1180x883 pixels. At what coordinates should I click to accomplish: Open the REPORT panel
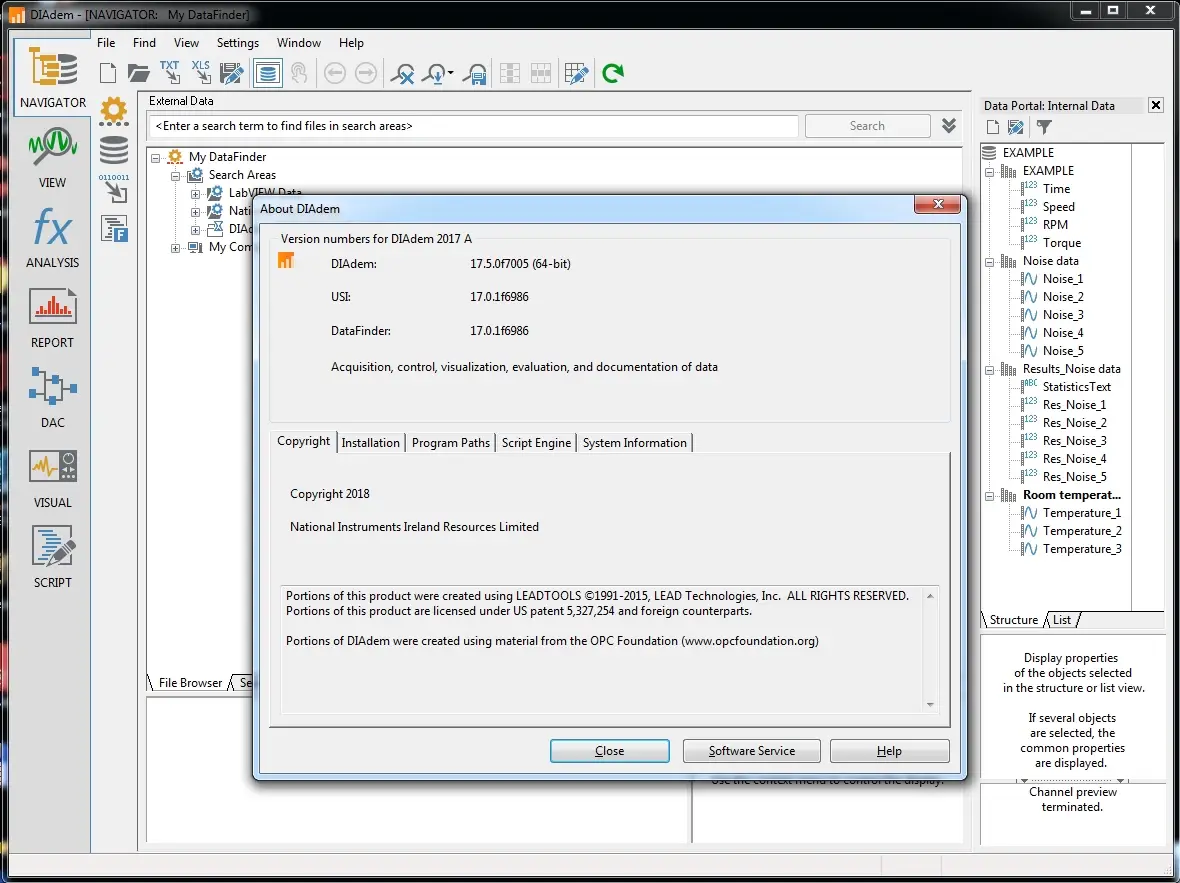pos(53,318)
